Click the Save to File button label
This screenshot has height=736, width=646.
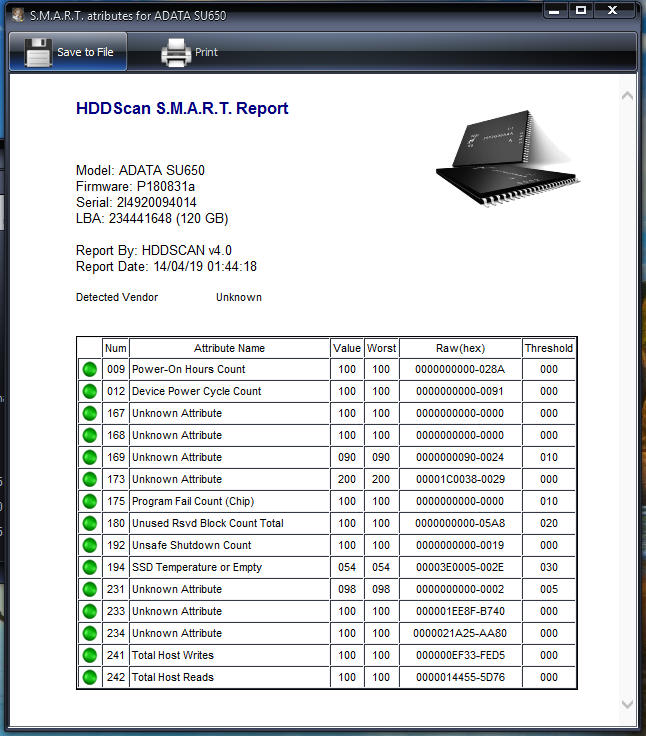(x=85, y=52)
